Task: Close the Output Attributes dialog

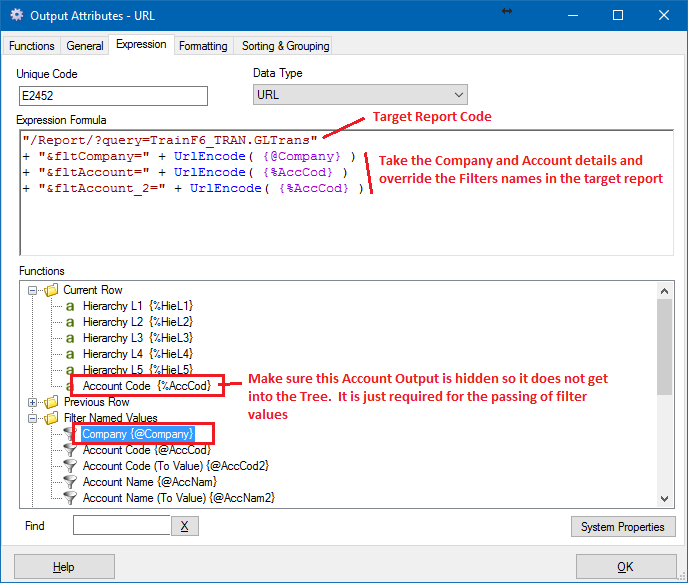Action: tap(664, 15)
